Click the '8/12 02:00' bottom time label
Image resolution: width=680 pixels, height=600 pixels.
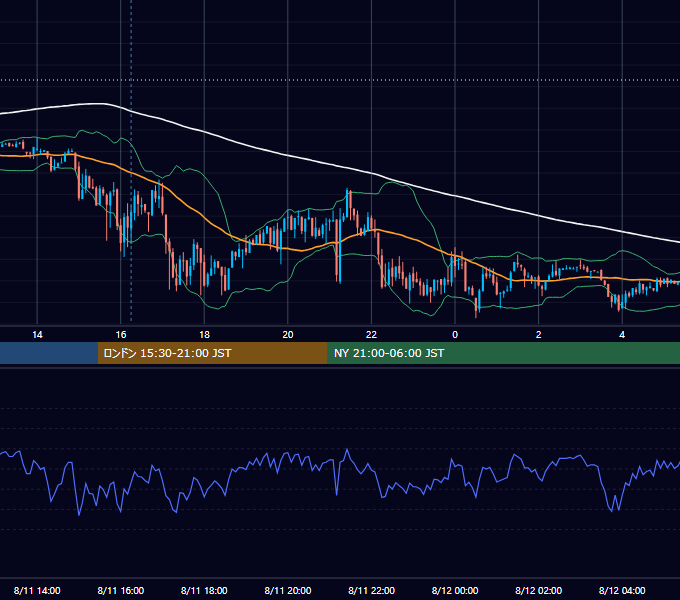click(538, 590)
